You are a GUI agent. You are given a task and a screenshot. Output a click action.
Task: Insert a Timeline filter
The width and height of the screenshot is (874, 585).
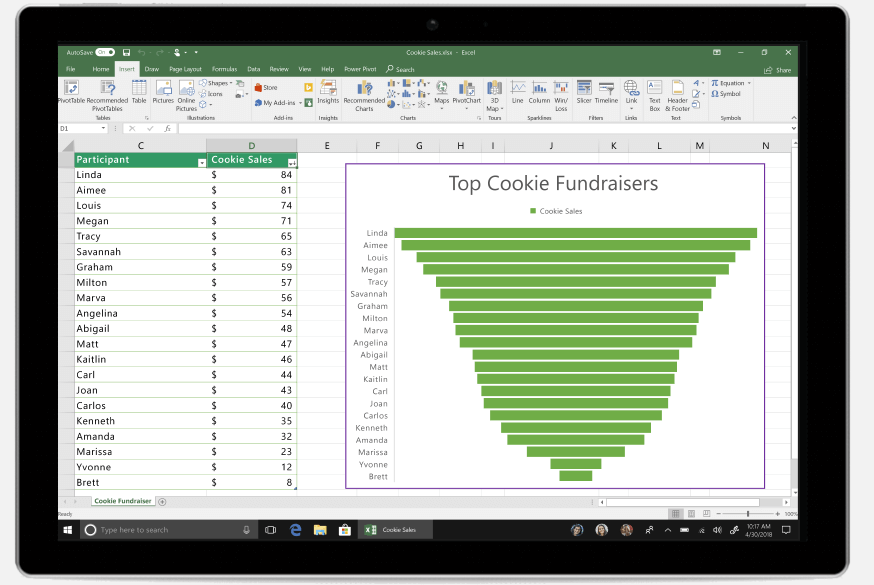coord(606,92)
